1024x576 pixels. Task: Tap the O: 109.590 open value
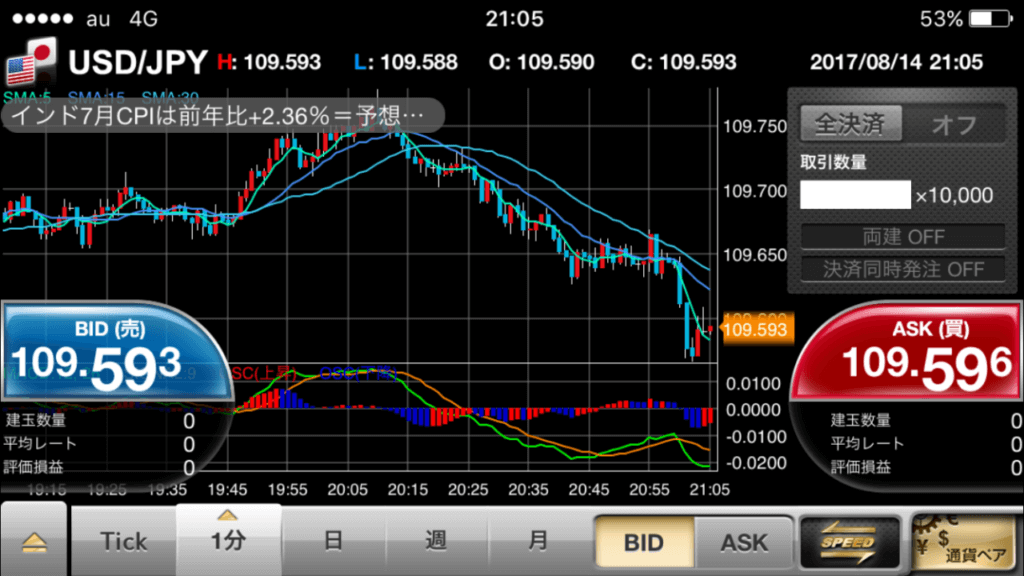click(x=541, y=62)
